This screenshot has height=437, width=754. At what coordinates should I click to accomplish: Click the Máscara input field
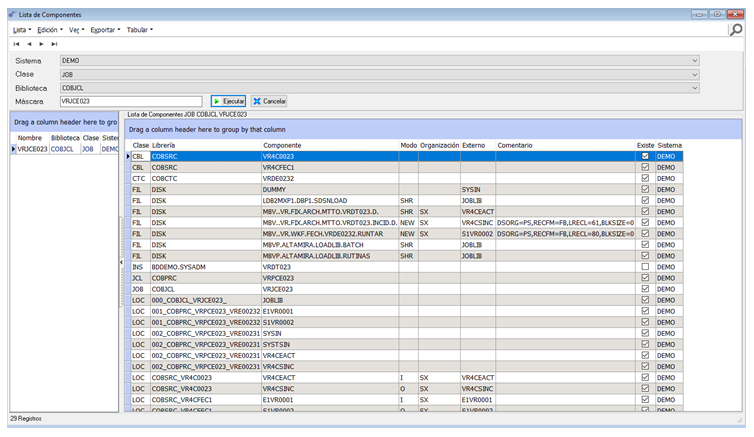[132, 101]
